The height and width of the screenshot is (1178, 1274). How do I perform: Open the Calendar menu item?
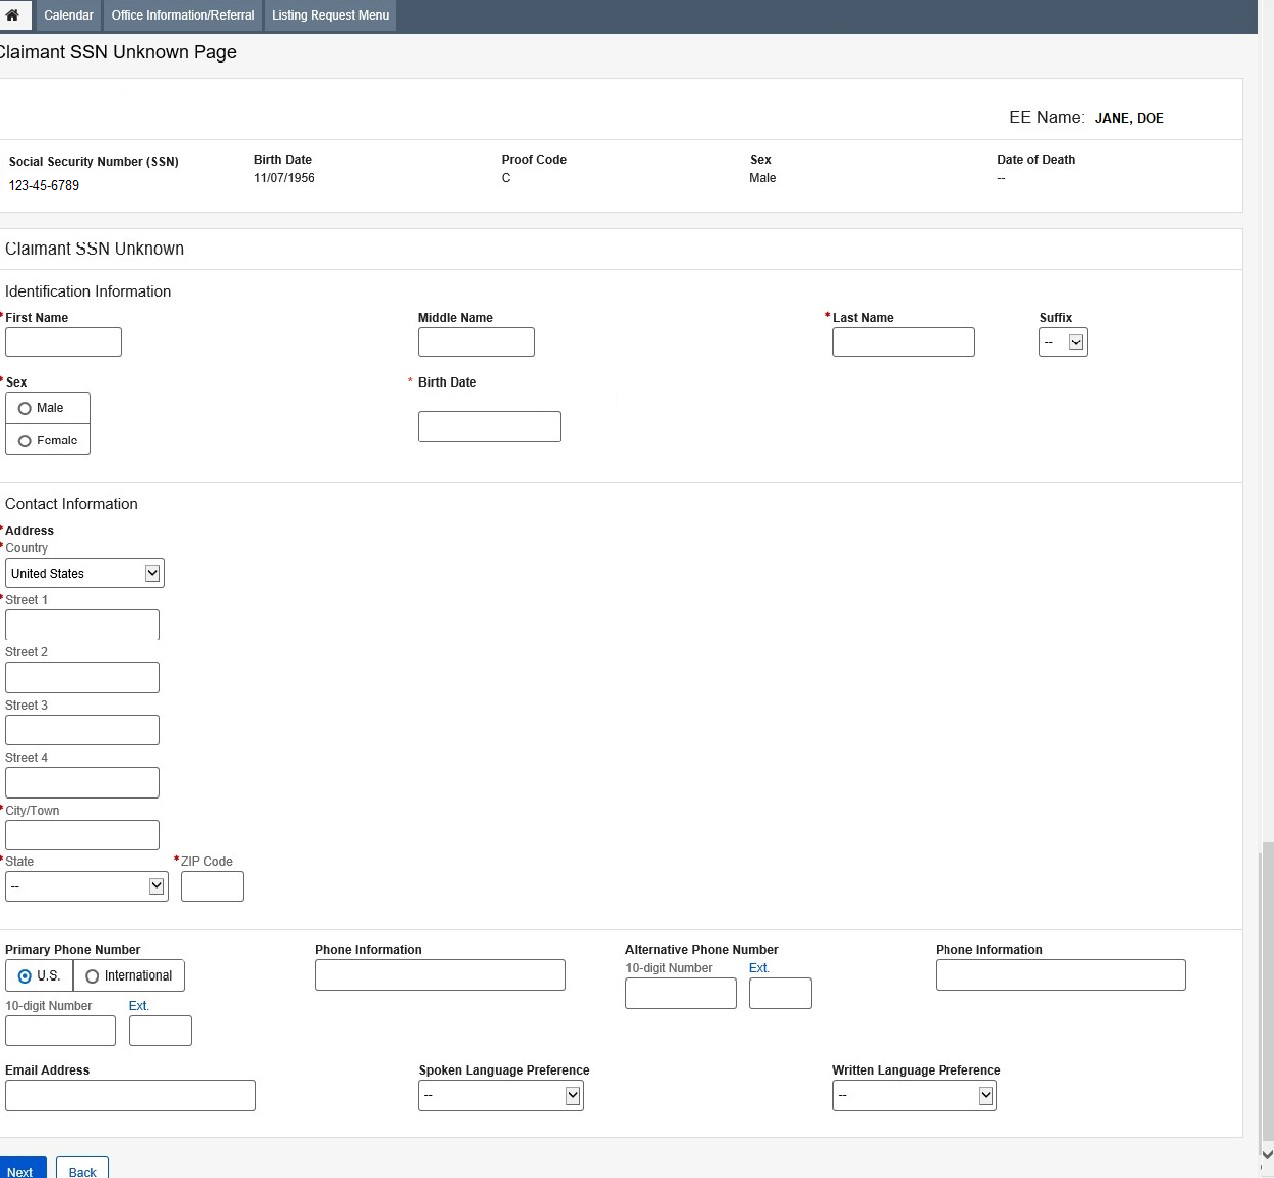point(69,15)
